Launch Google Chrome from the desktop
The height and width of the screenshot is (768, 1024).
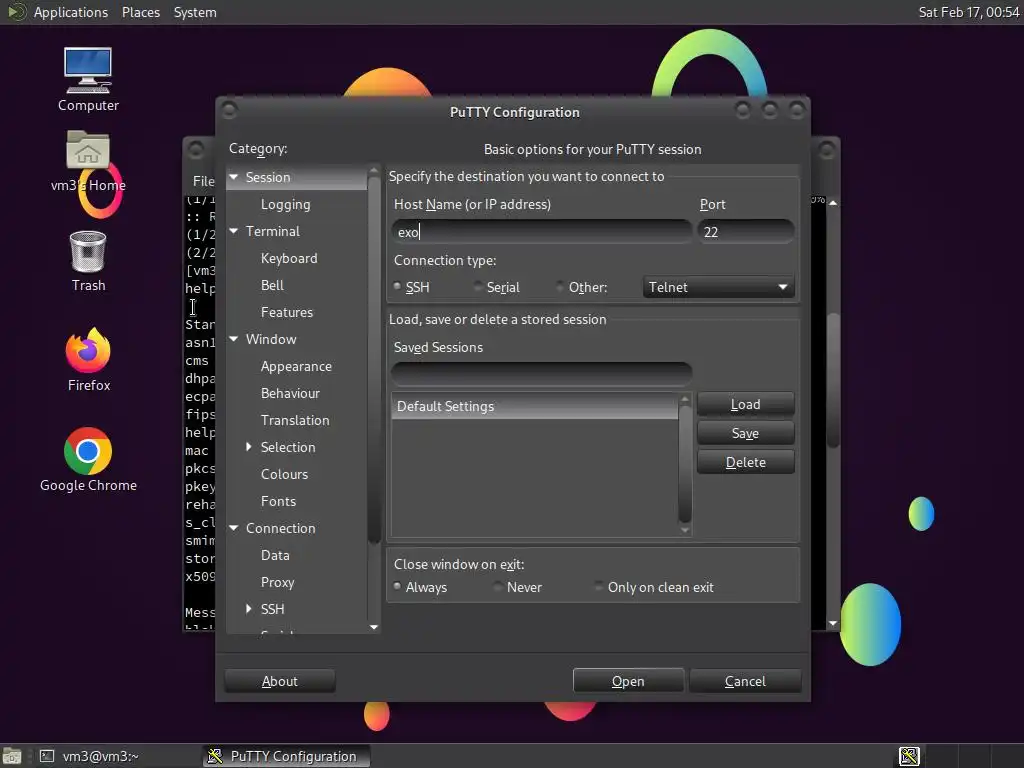pyautogui.click(x=88, y=459)
